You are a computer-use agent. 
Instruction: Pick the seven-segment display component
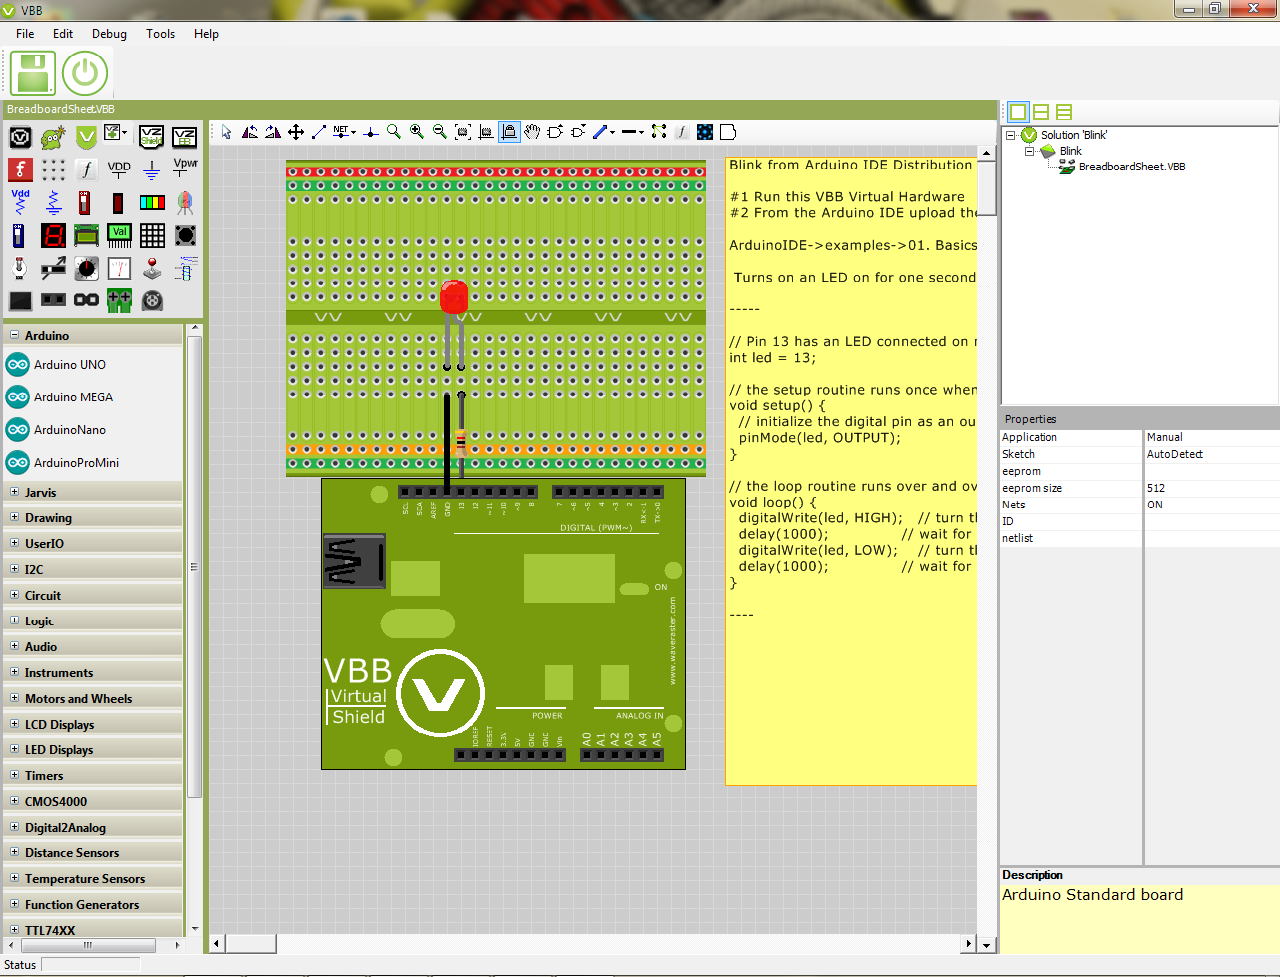click(x=53, y=236)
